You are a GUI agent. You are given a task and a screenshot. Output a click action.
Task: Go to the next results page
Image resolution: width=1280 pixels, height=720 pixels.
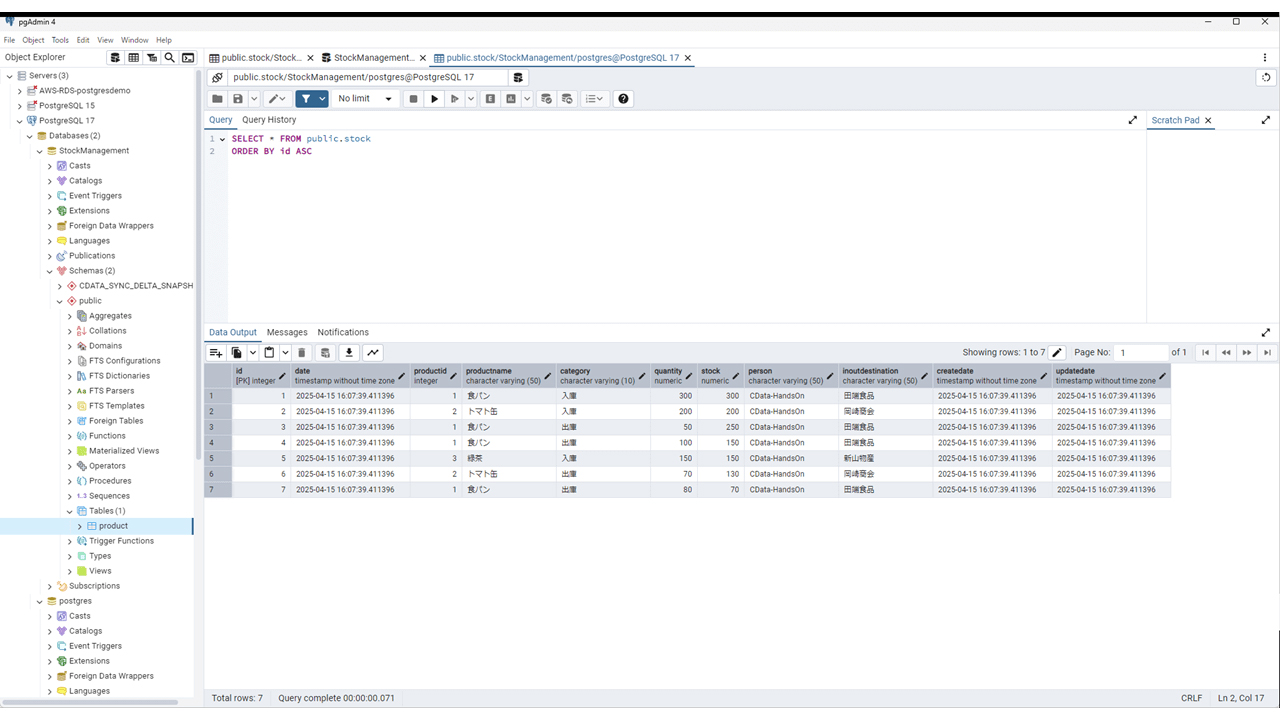[1247, 353]
